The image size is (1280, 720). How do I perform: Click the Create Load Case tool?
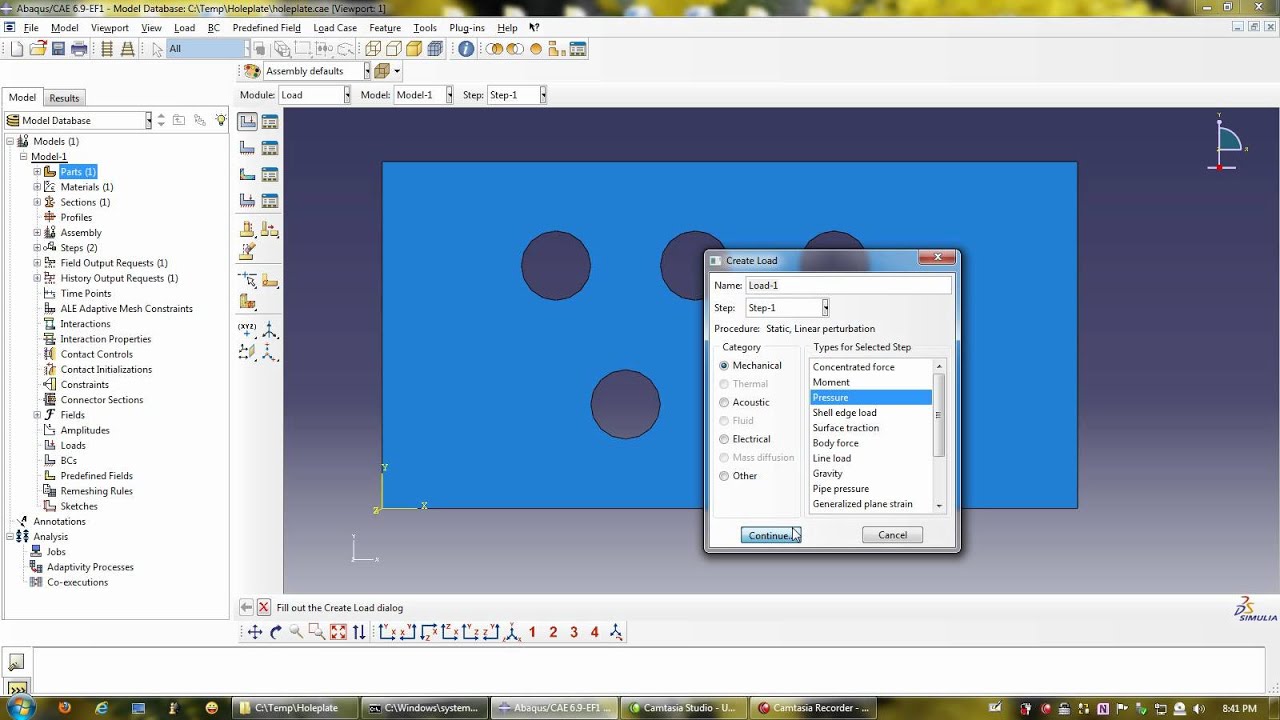[x=247, y=201]
